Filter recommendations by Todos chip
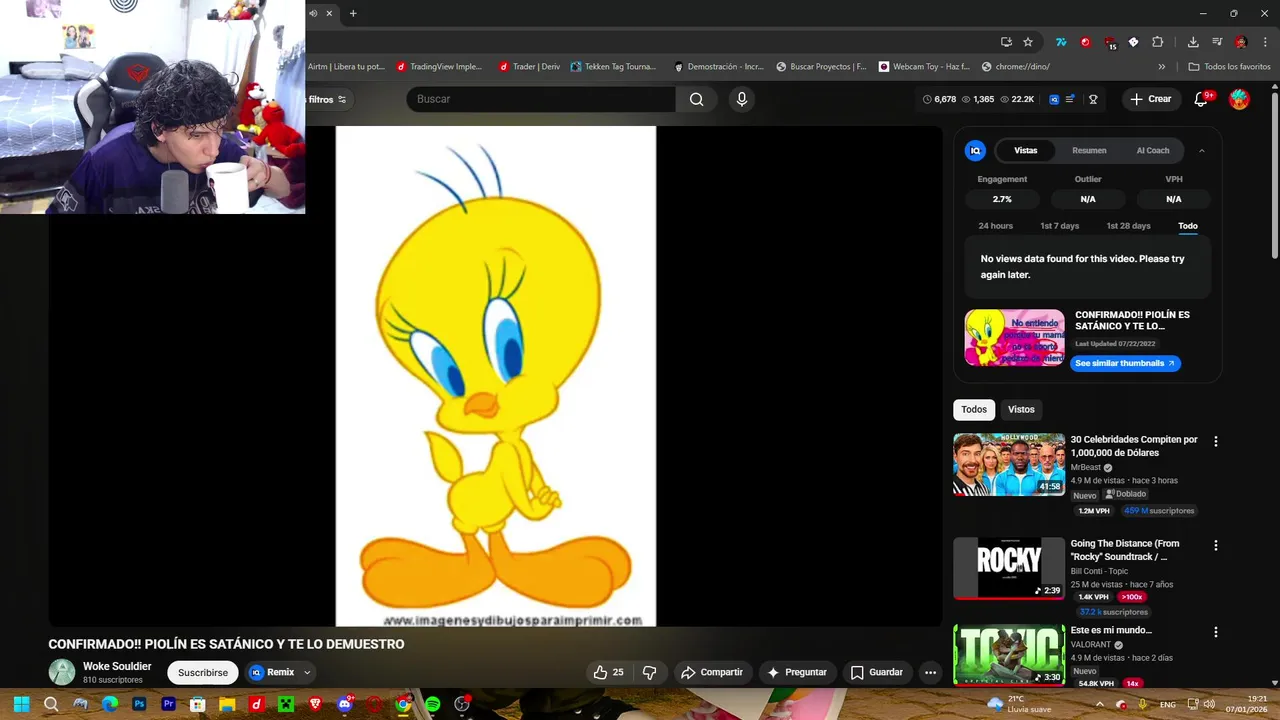This screenshot has height=720, width=1280. [974, 409]
